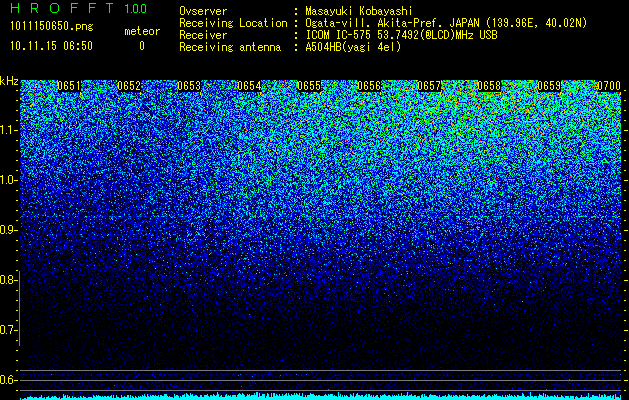The width and height of the screenshot is (629, 400).
Task: Click the Receiving antenna label
Action: pos(230,47)
